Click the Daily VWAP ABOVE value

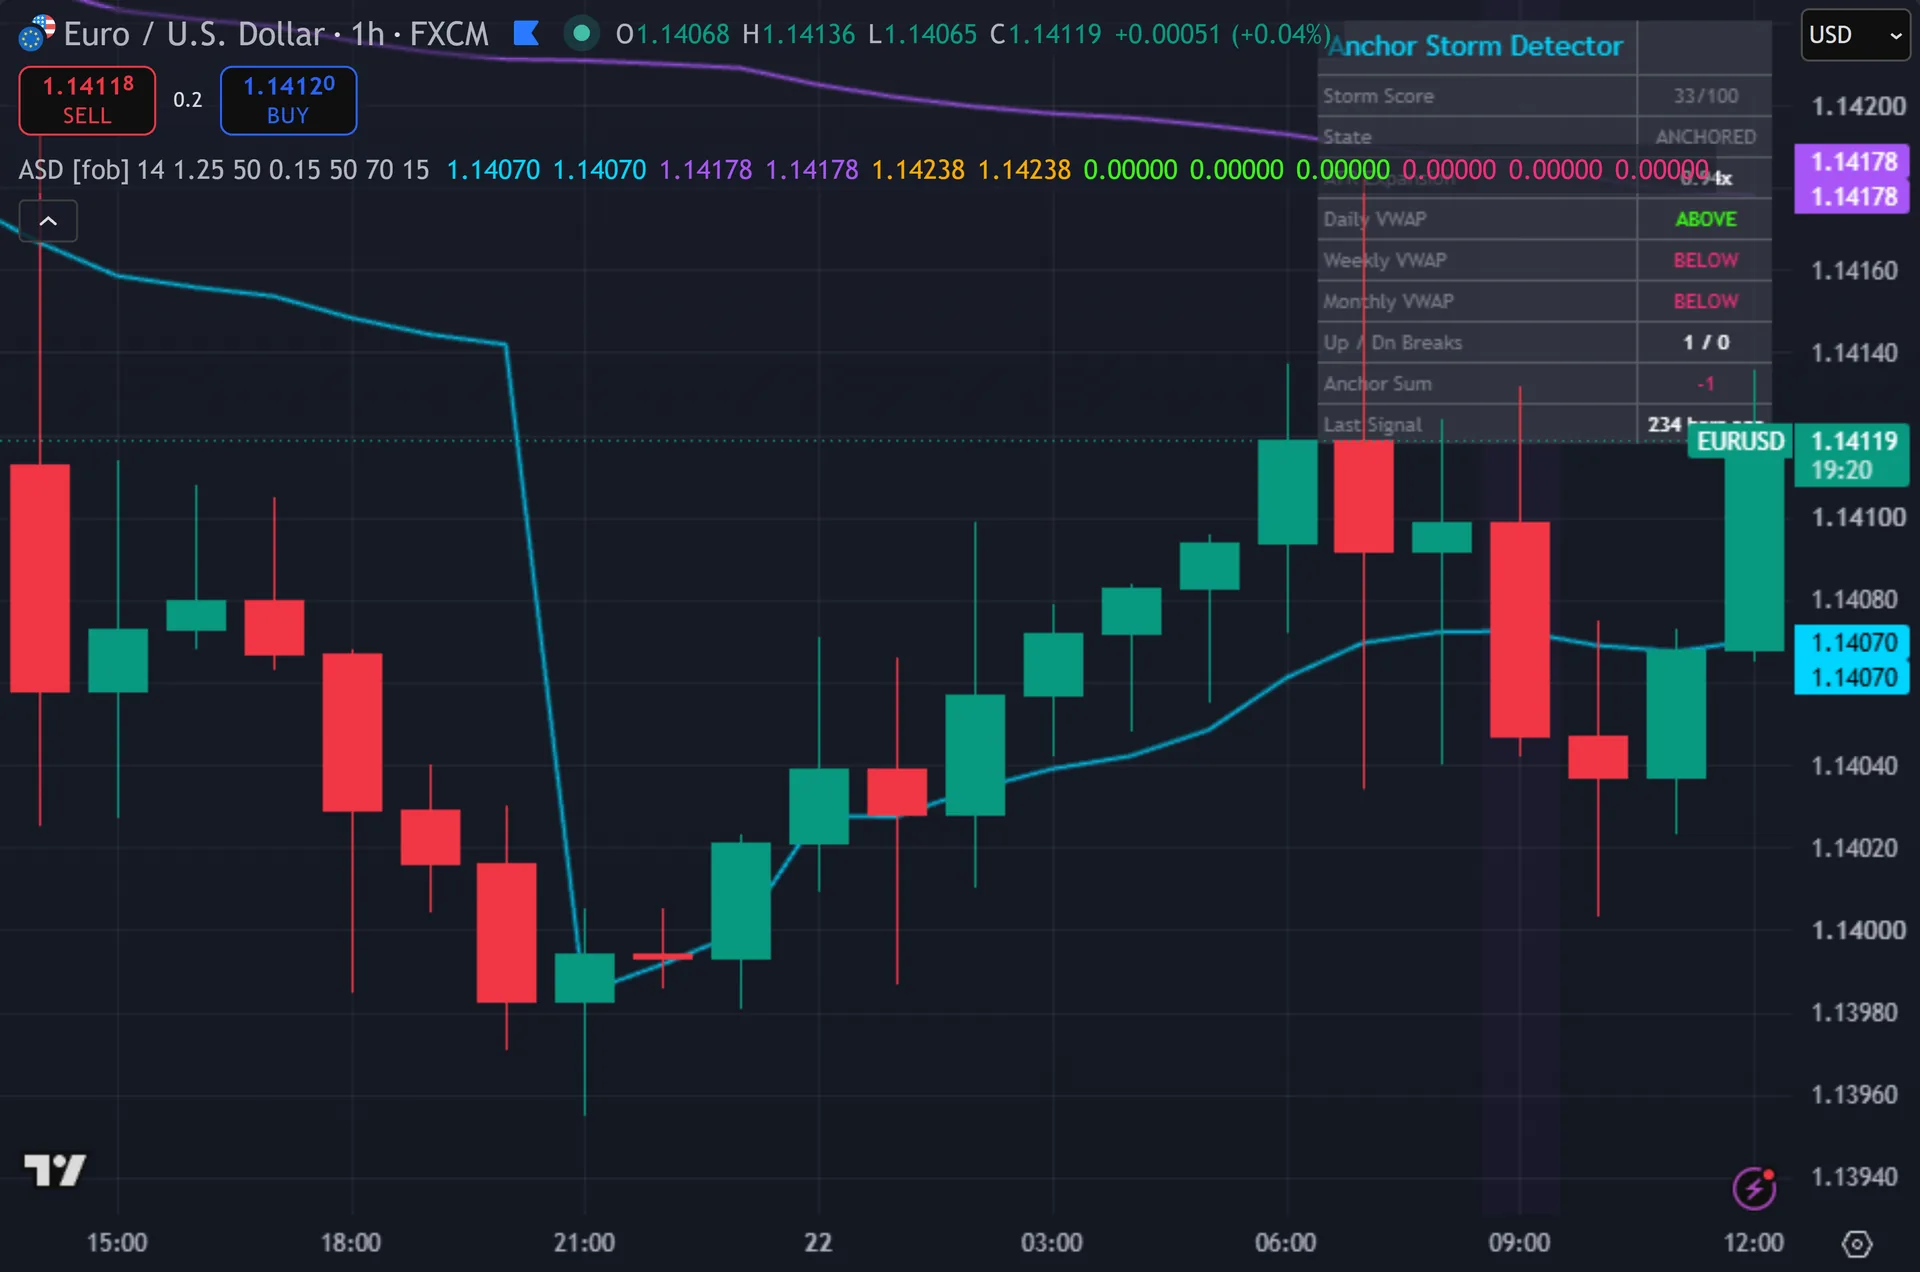click(1706, 219)
